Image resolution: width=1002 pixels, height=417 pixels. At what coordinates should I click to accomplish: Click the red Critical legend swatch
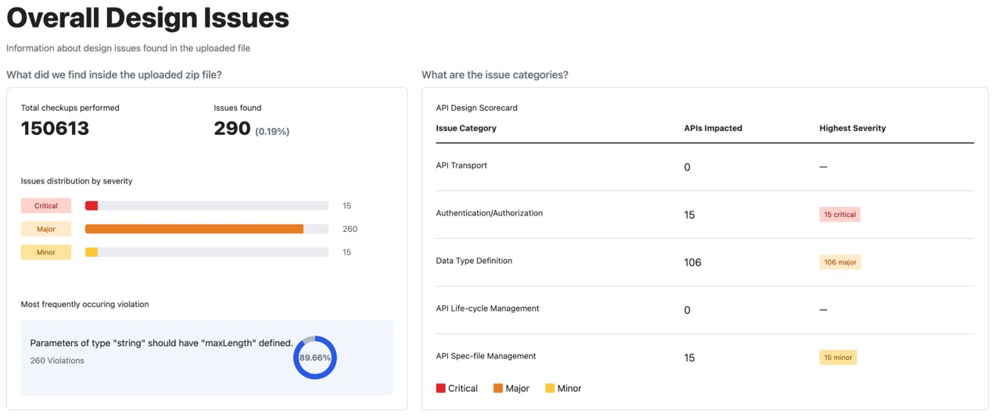click(441, 389)
